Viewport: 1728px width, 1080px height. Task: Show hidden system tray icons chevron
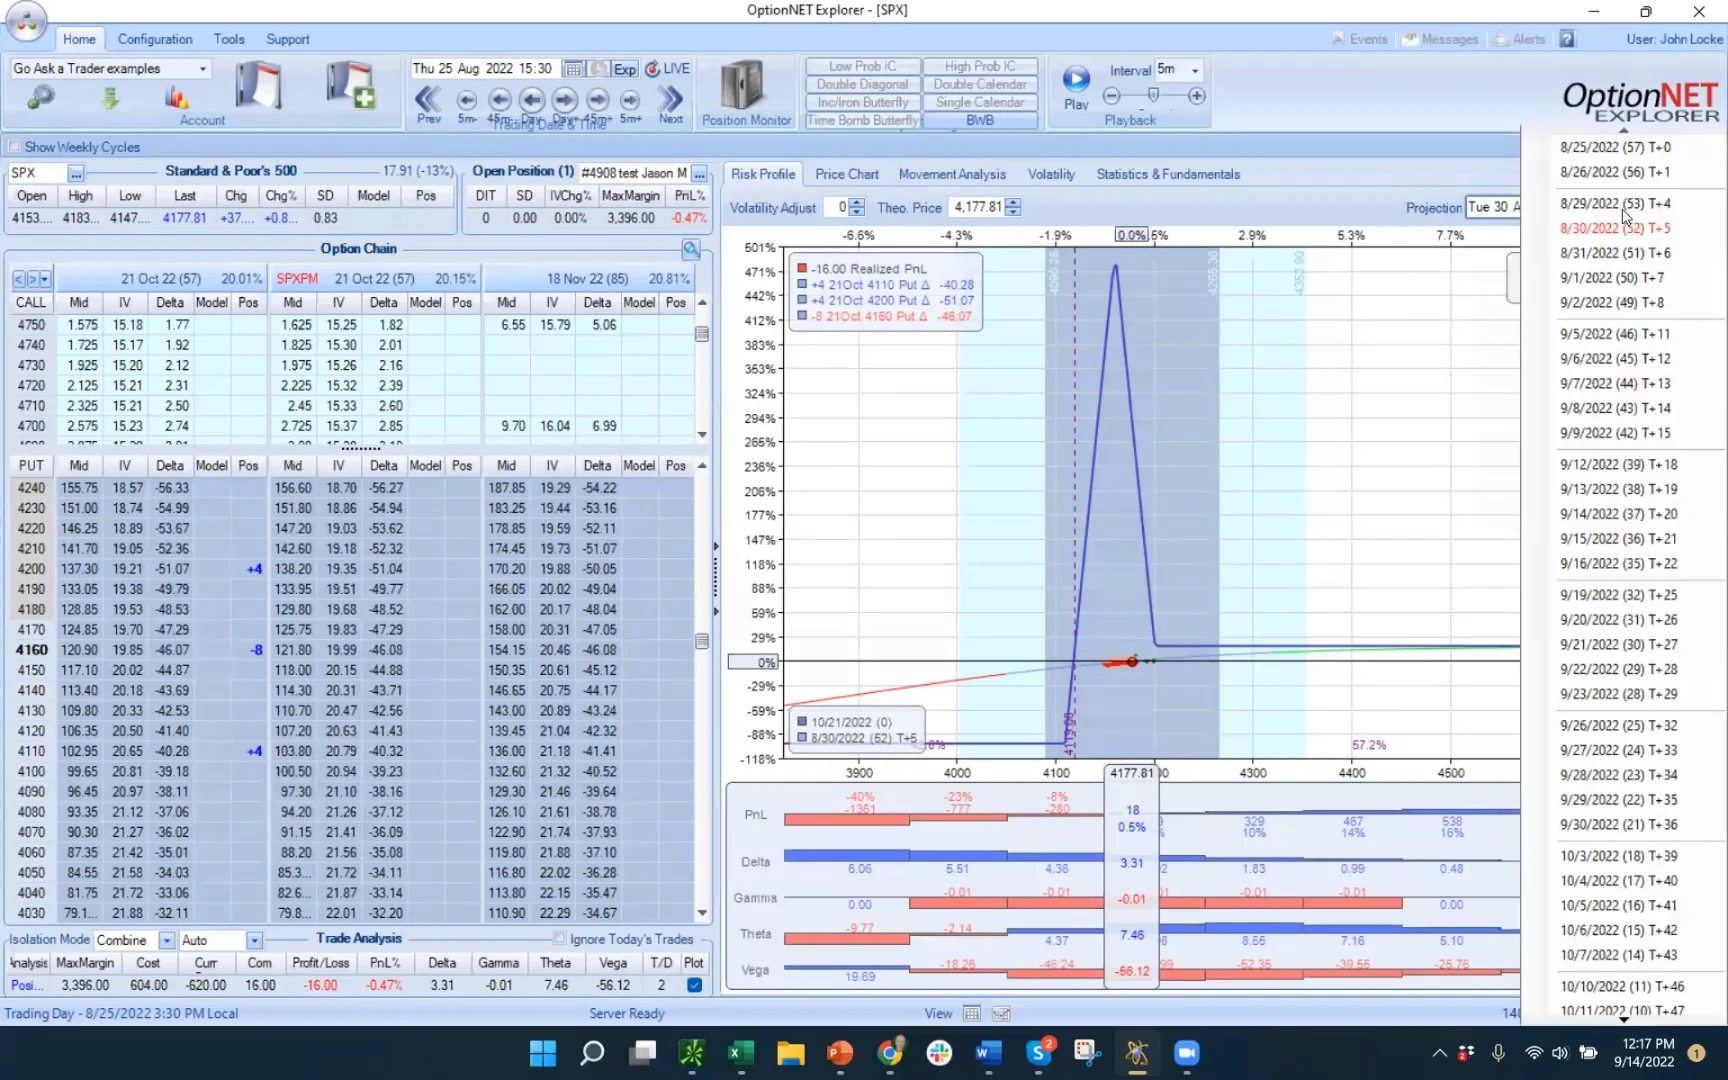click(x=1439, y=1052)
